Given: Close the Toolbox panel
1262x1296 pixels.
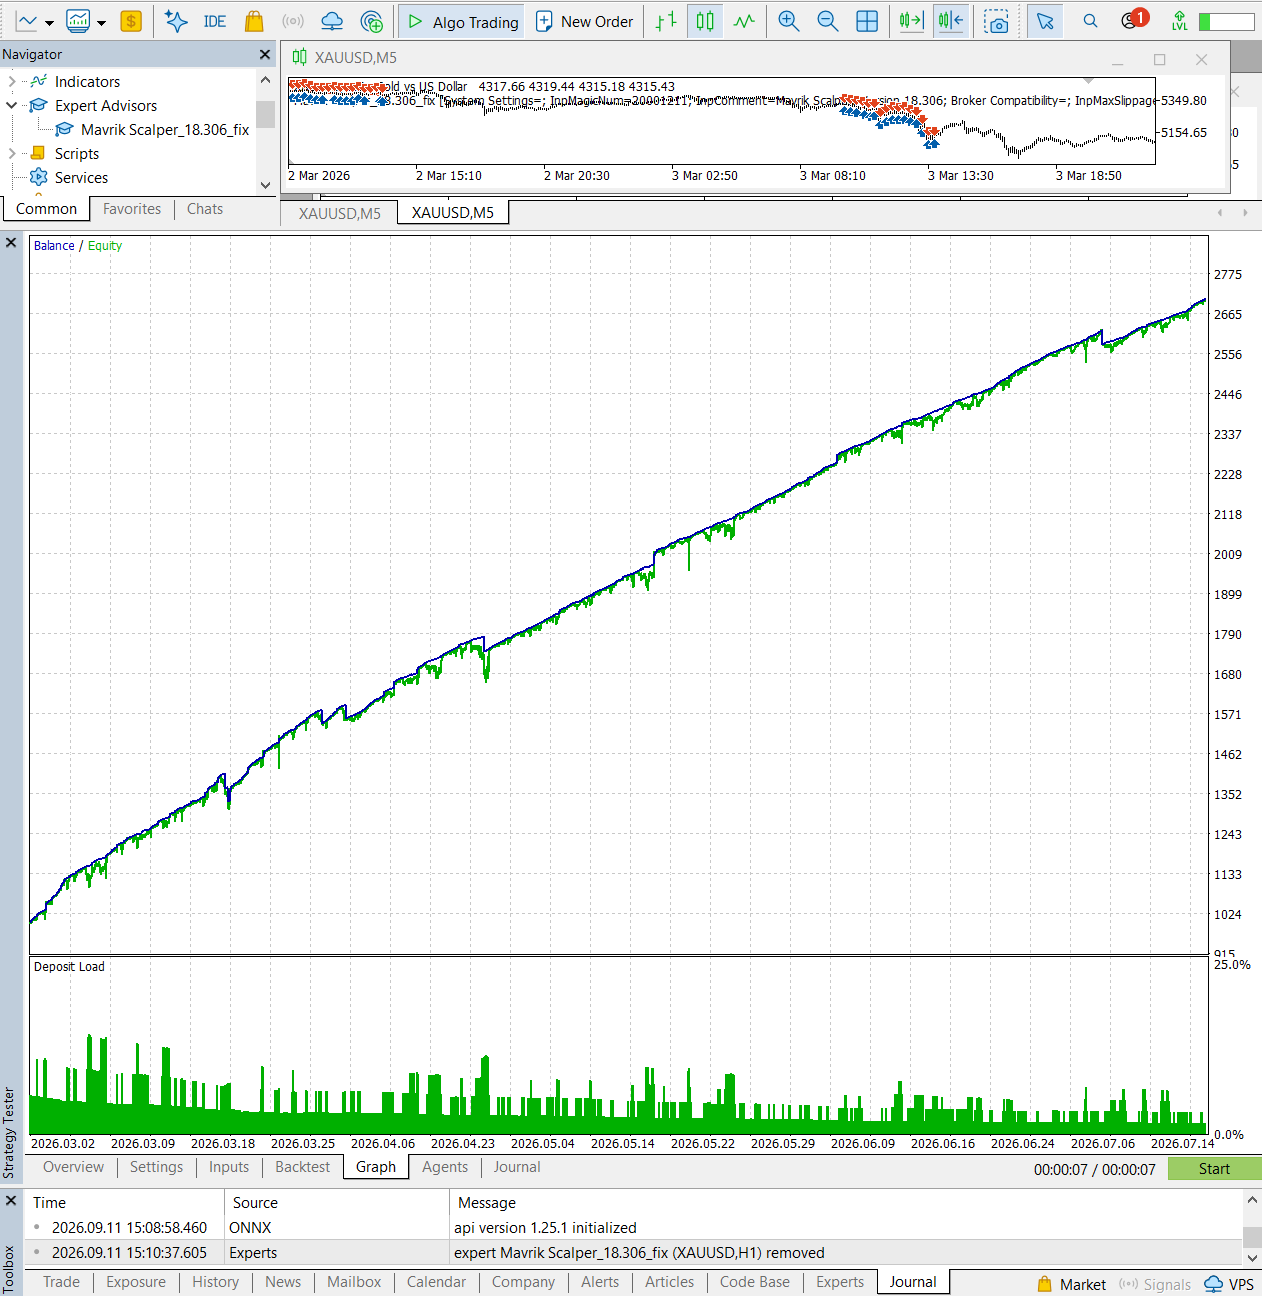Looking at the screenshot, I should click(11, 1200).
